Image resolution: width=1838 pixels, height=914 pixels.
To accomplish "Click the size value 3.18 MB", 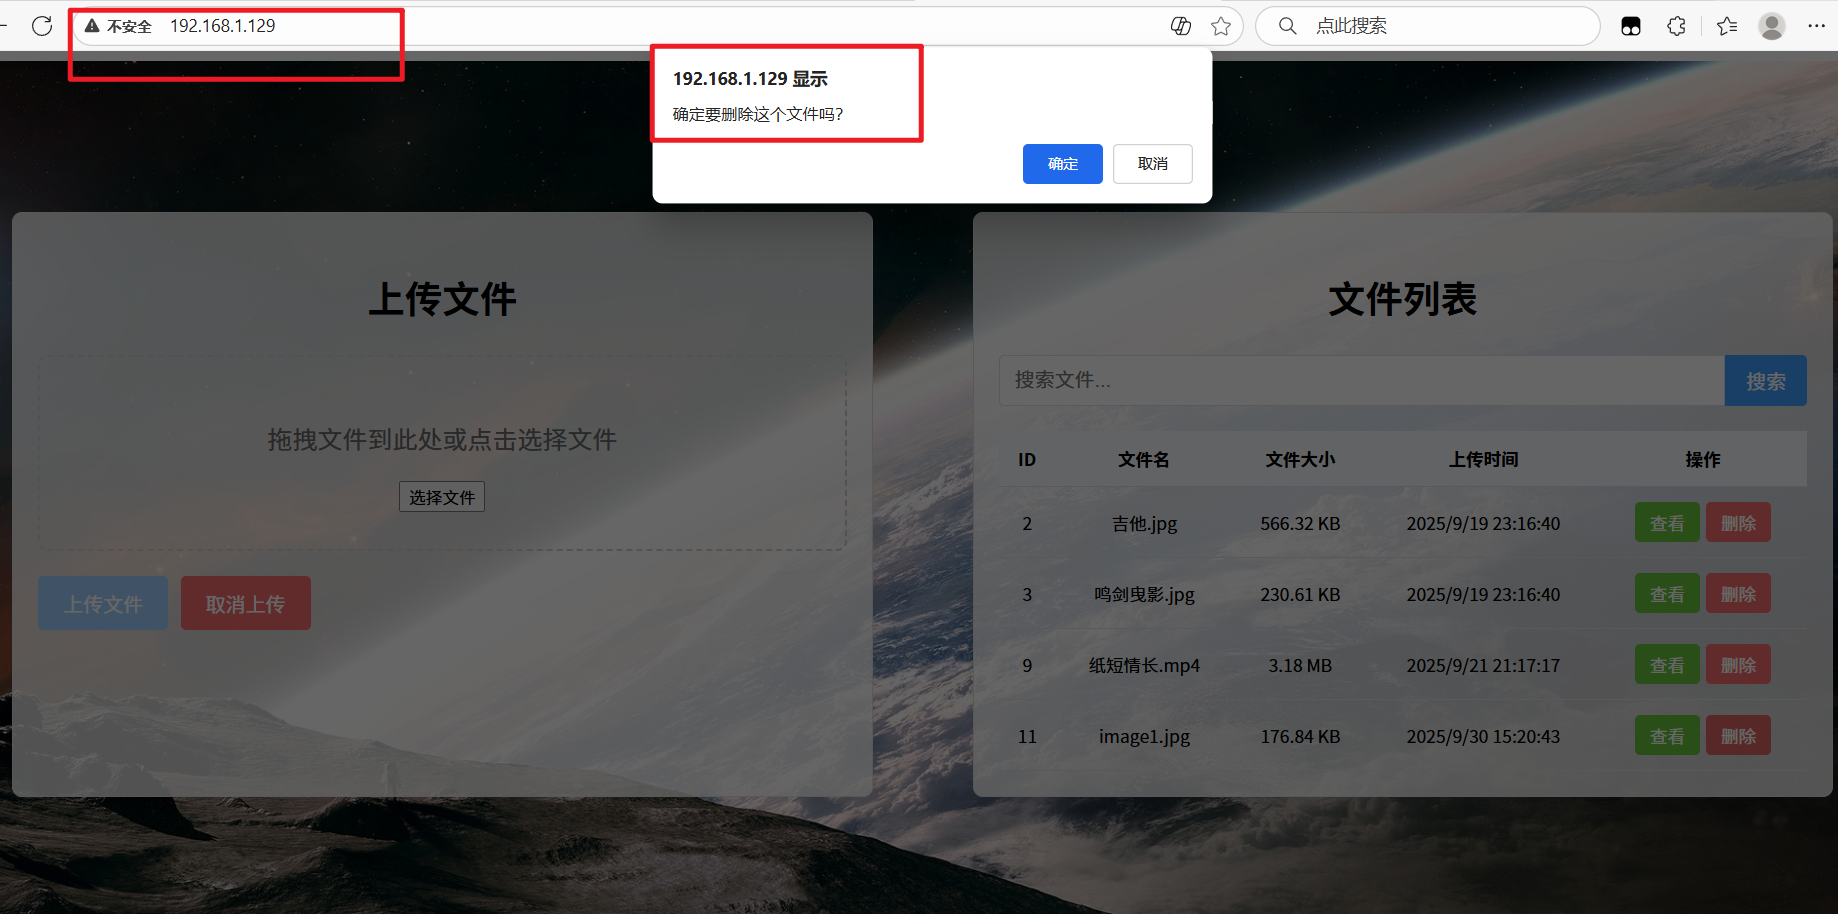I will tap(1300, 666).
